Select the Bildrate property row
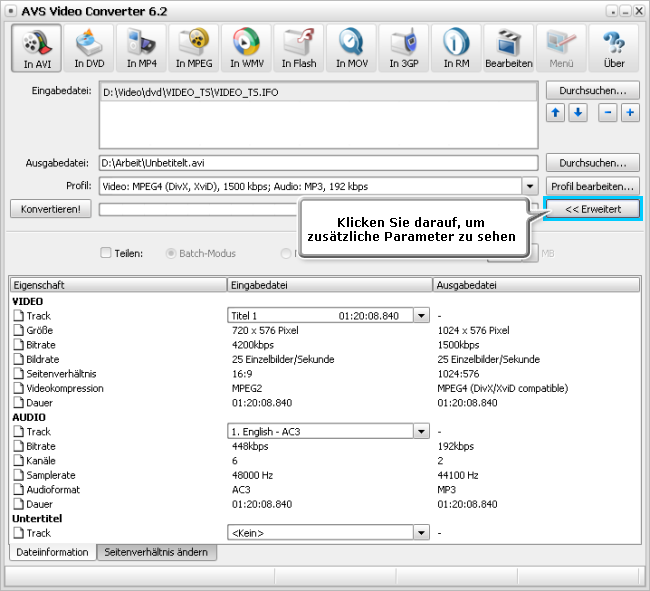 [x=325, y=359]
